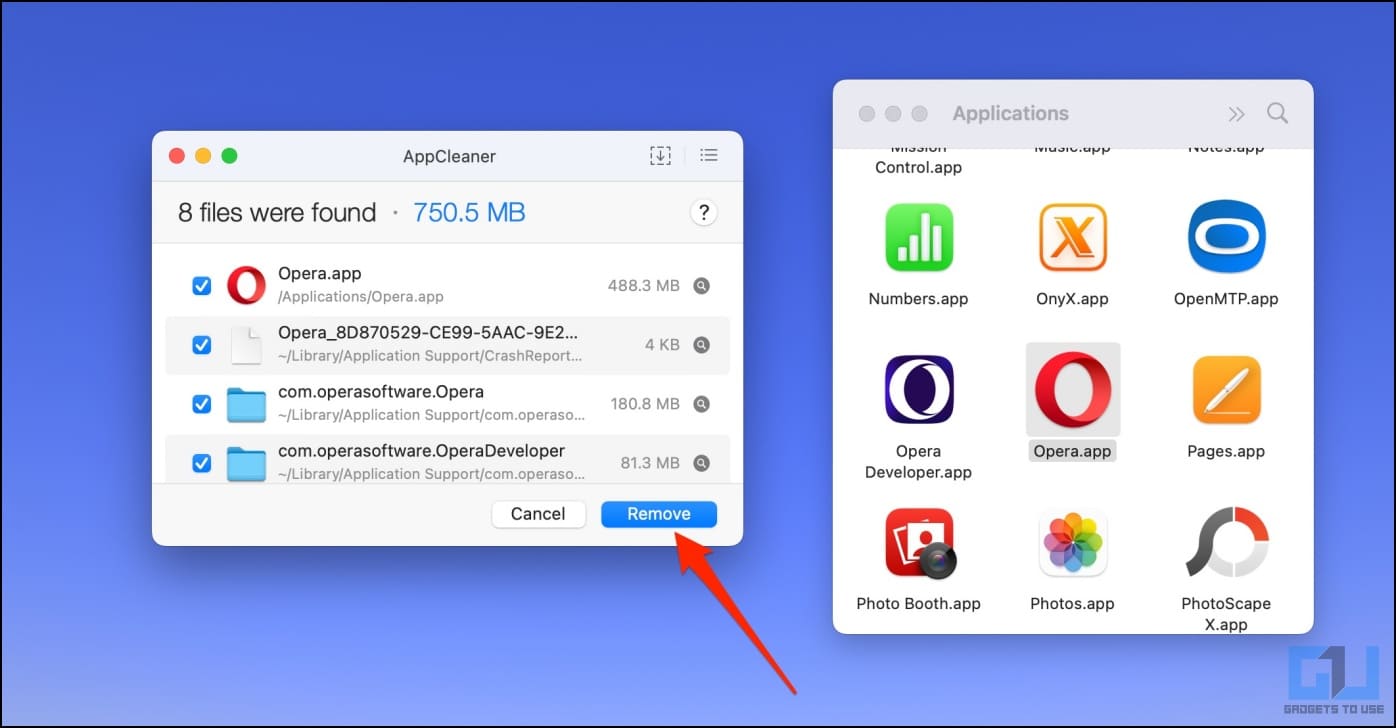Click the 'OpenMTP.app' label
The image size is (1396, 728).
[x=1226, y=299]
